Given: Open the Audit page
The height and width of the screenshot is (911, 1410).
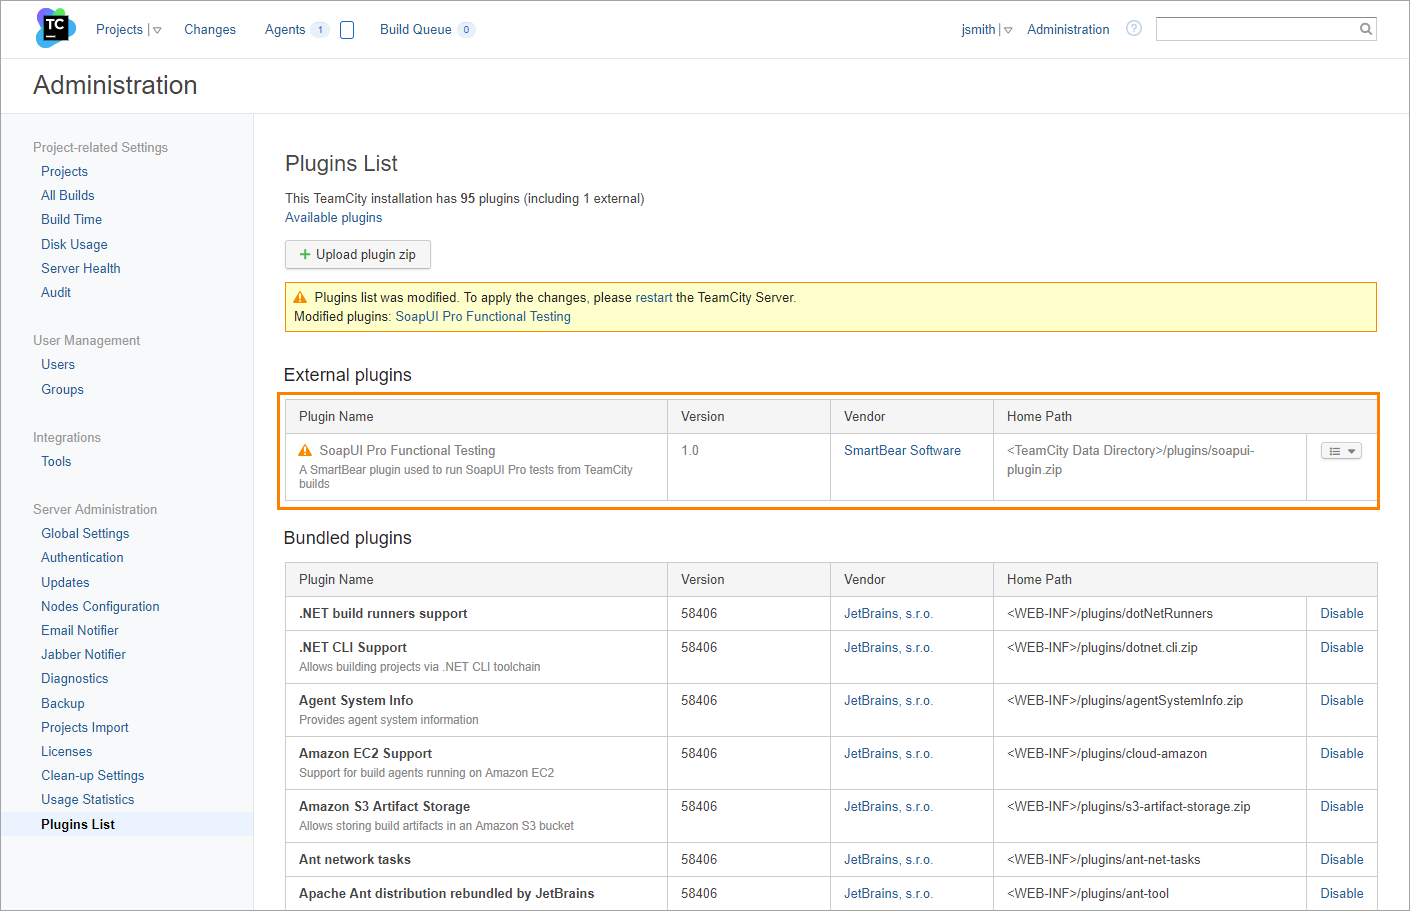Looking at the screenshot, I should pos(56,292).
